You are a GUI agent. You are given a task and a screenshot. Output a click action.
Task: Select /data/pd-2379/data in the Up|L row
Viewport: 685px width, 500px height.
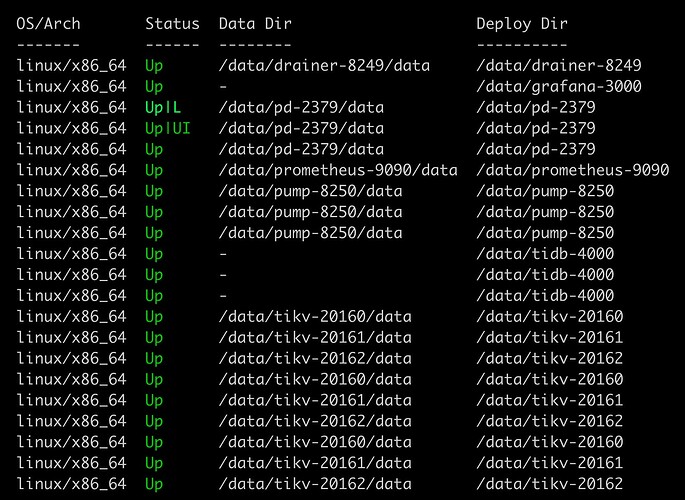pyautogui.click(x=301, y=107)
